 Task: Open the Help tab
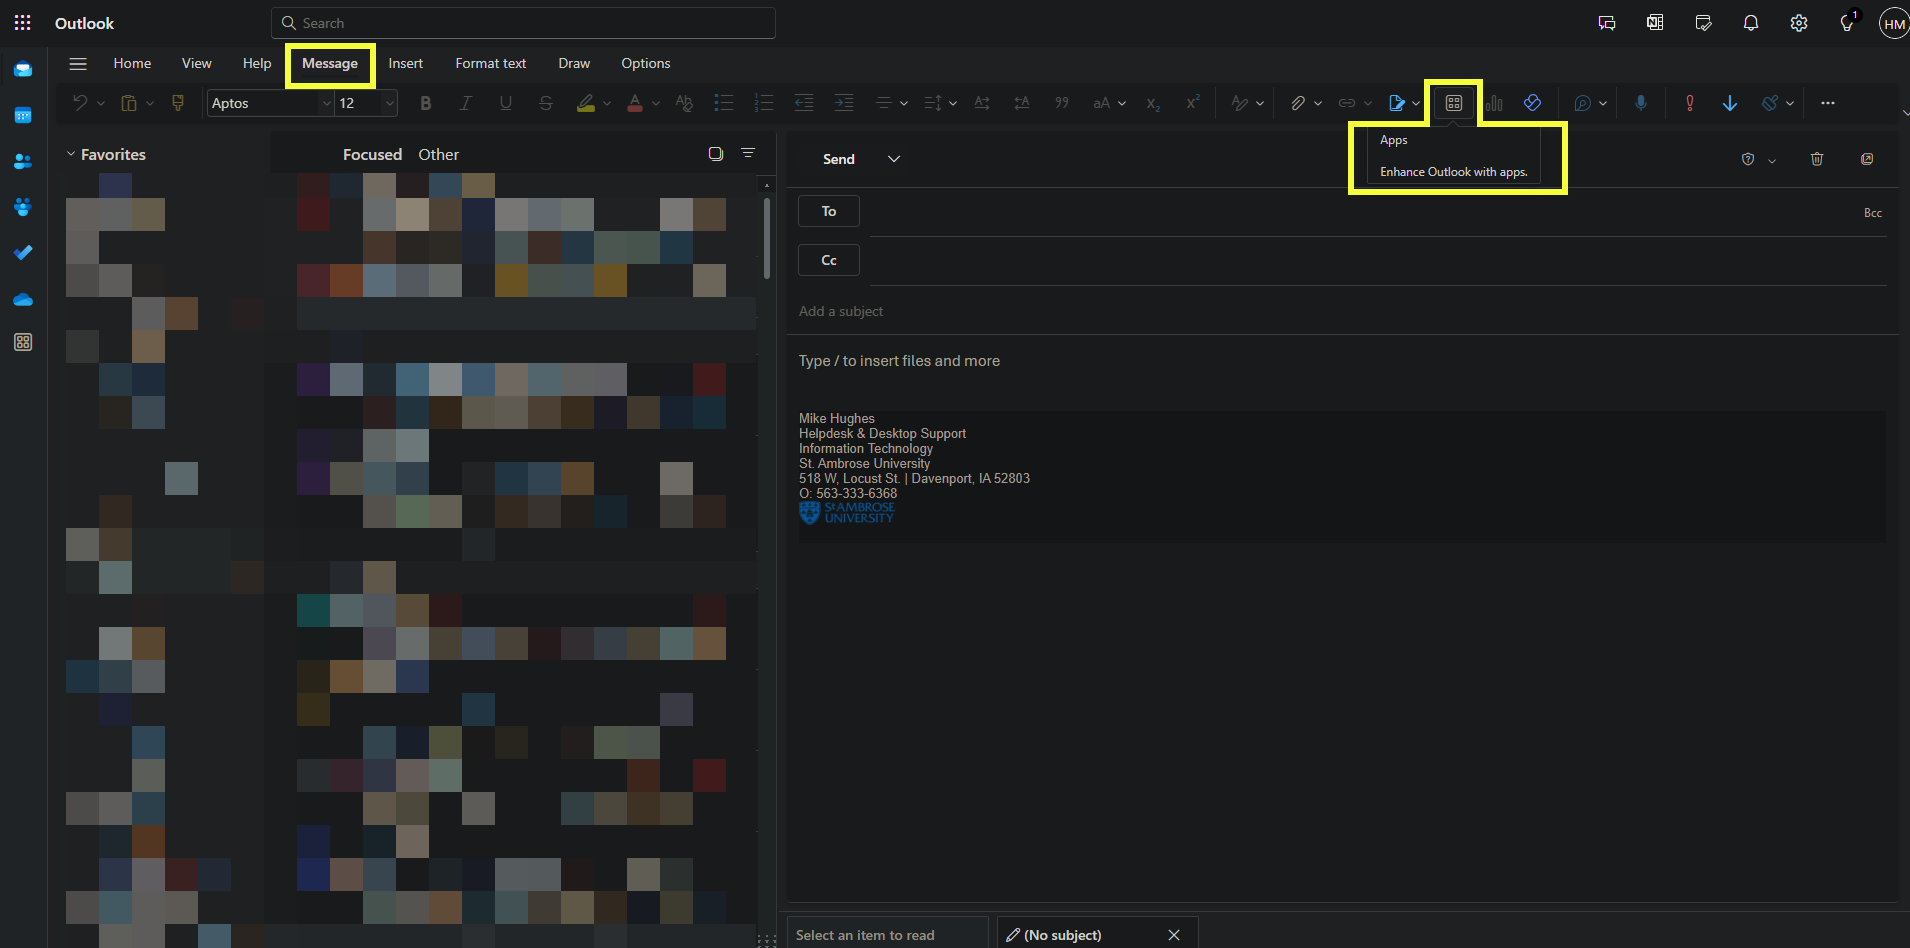(257, 63)
